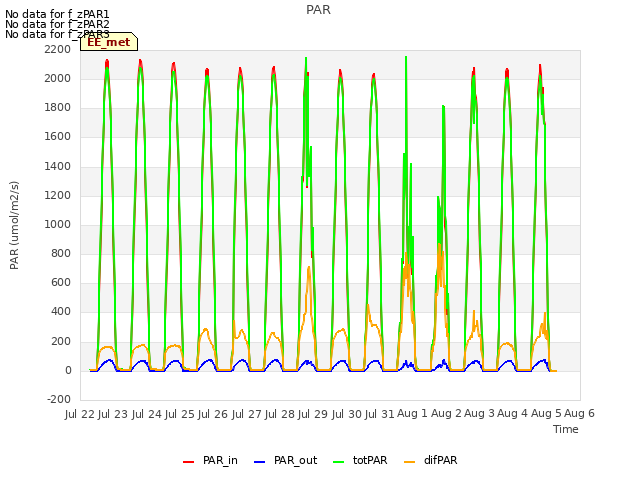Click the 400 y-axis tick label
Viewport: 640px width, 480px height.
click(x=61, y=312)
